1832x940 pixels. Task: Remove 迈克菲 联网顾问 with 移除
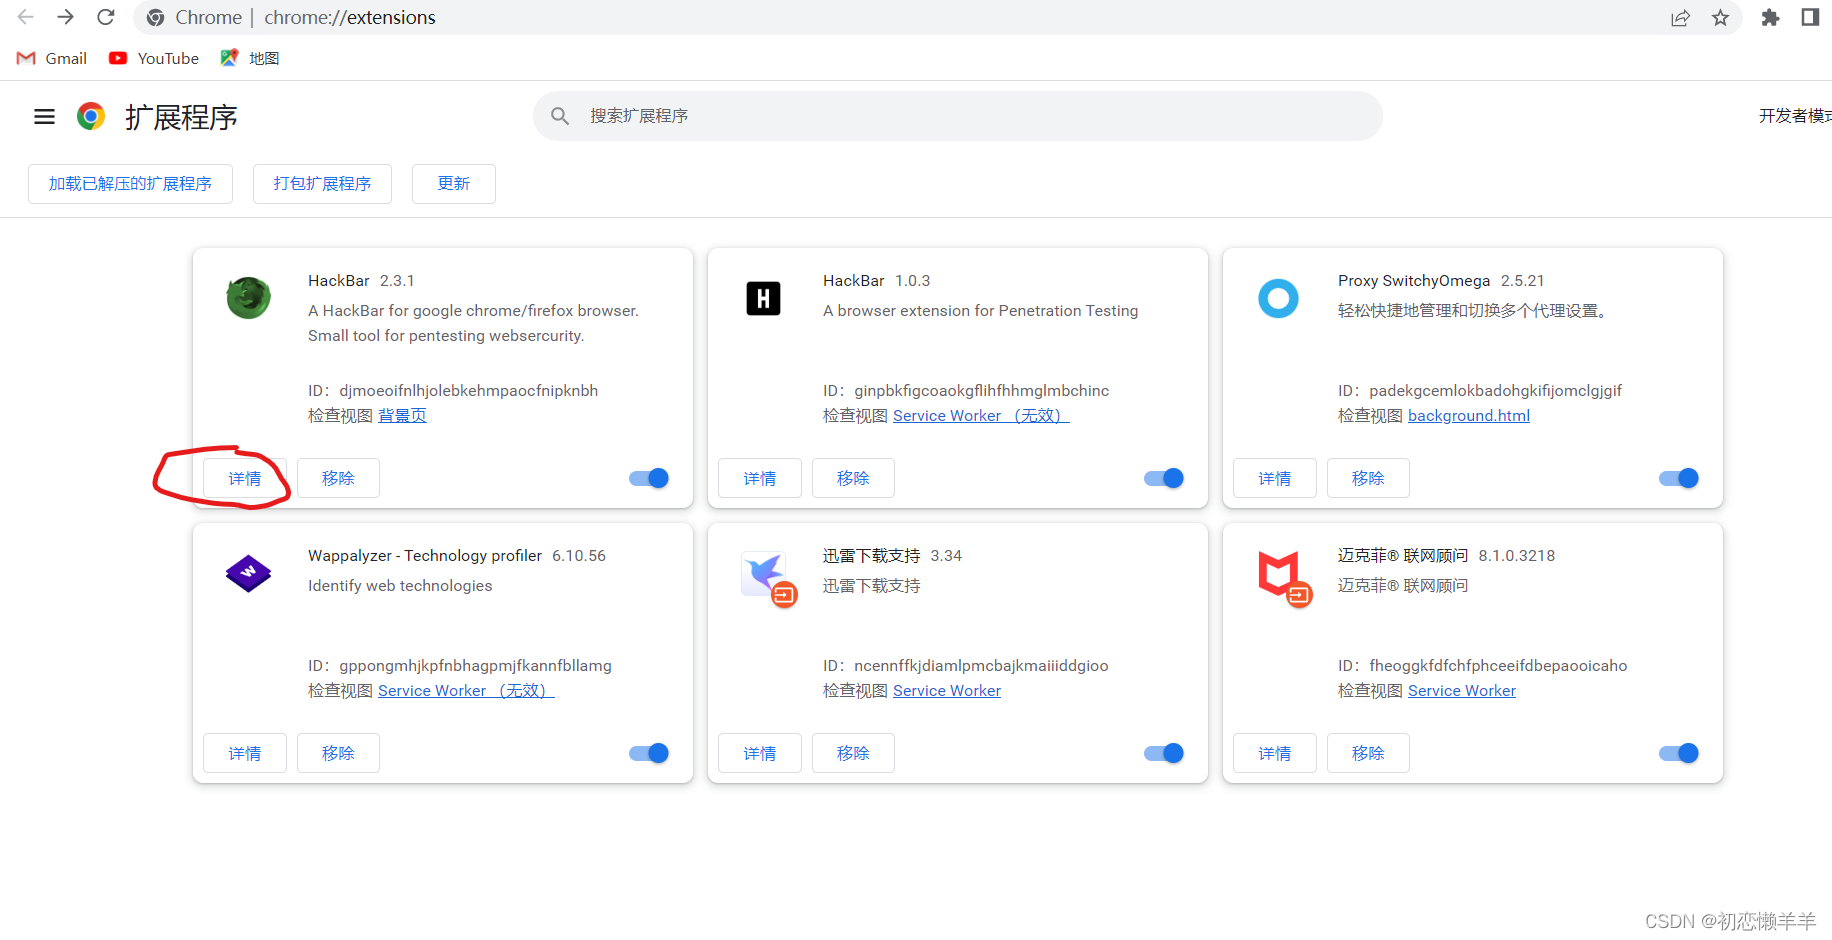(1368, 753)
